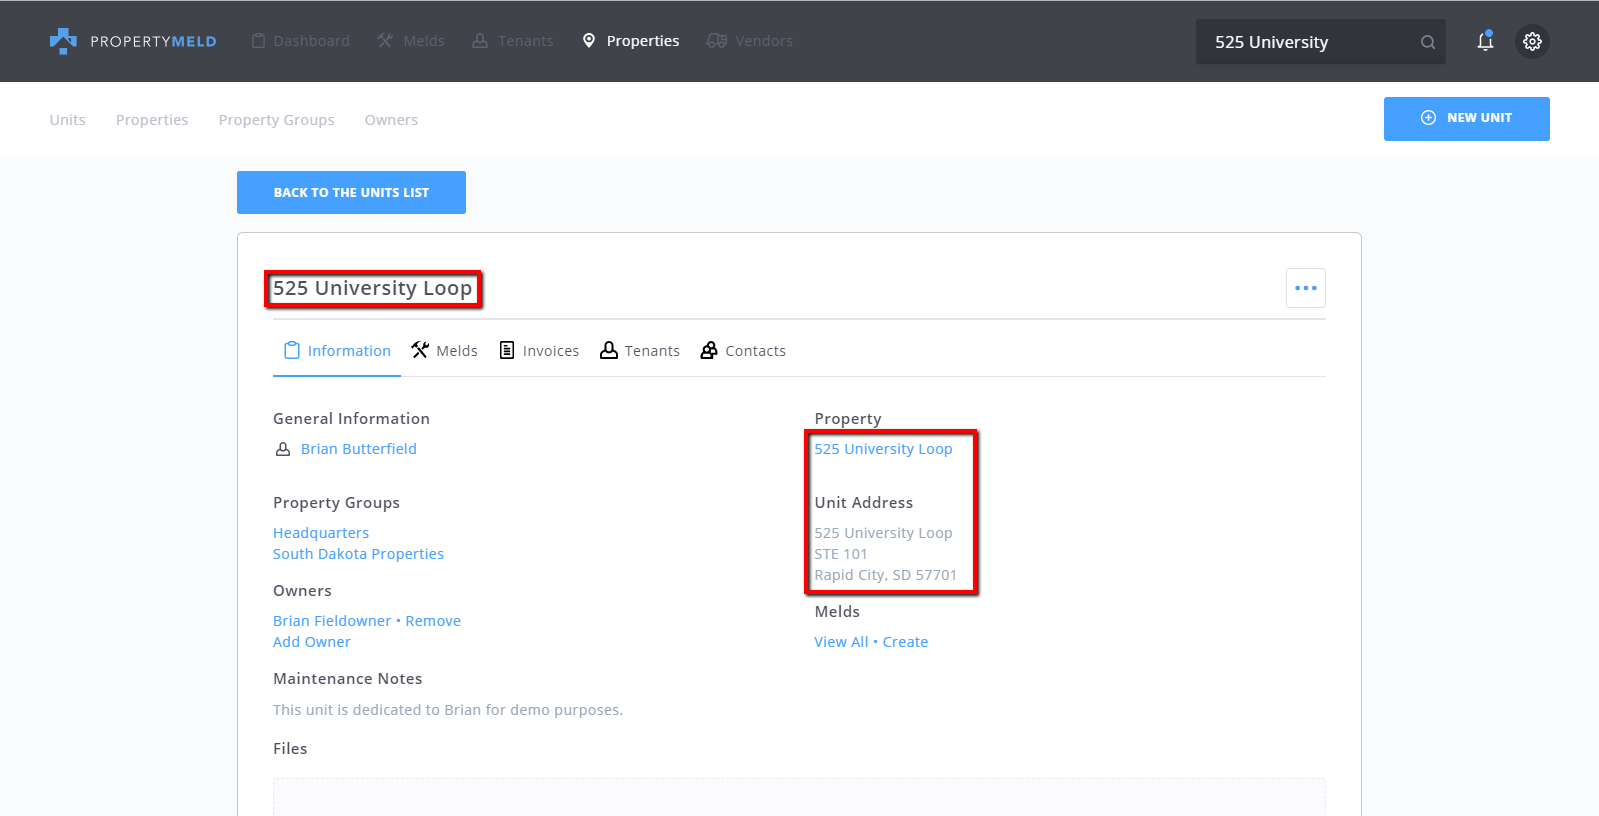Screen dimensions: 1599x816
Task: Open Brian Fieldowner owner link
Action: pyautogui.click(x=332, y=621)
